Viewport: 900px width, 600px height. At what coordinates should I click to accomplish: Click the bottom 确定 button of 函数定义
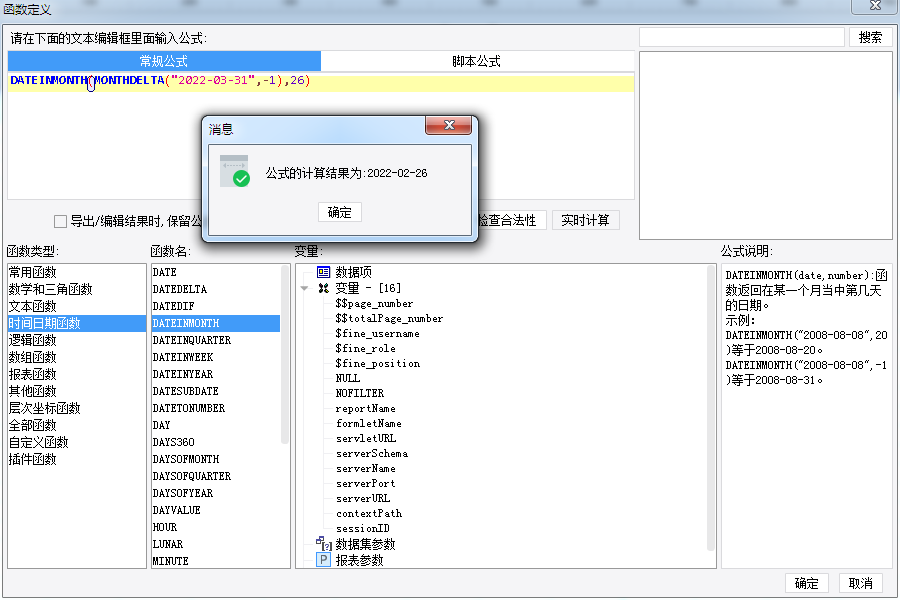(x=806, y=583)
